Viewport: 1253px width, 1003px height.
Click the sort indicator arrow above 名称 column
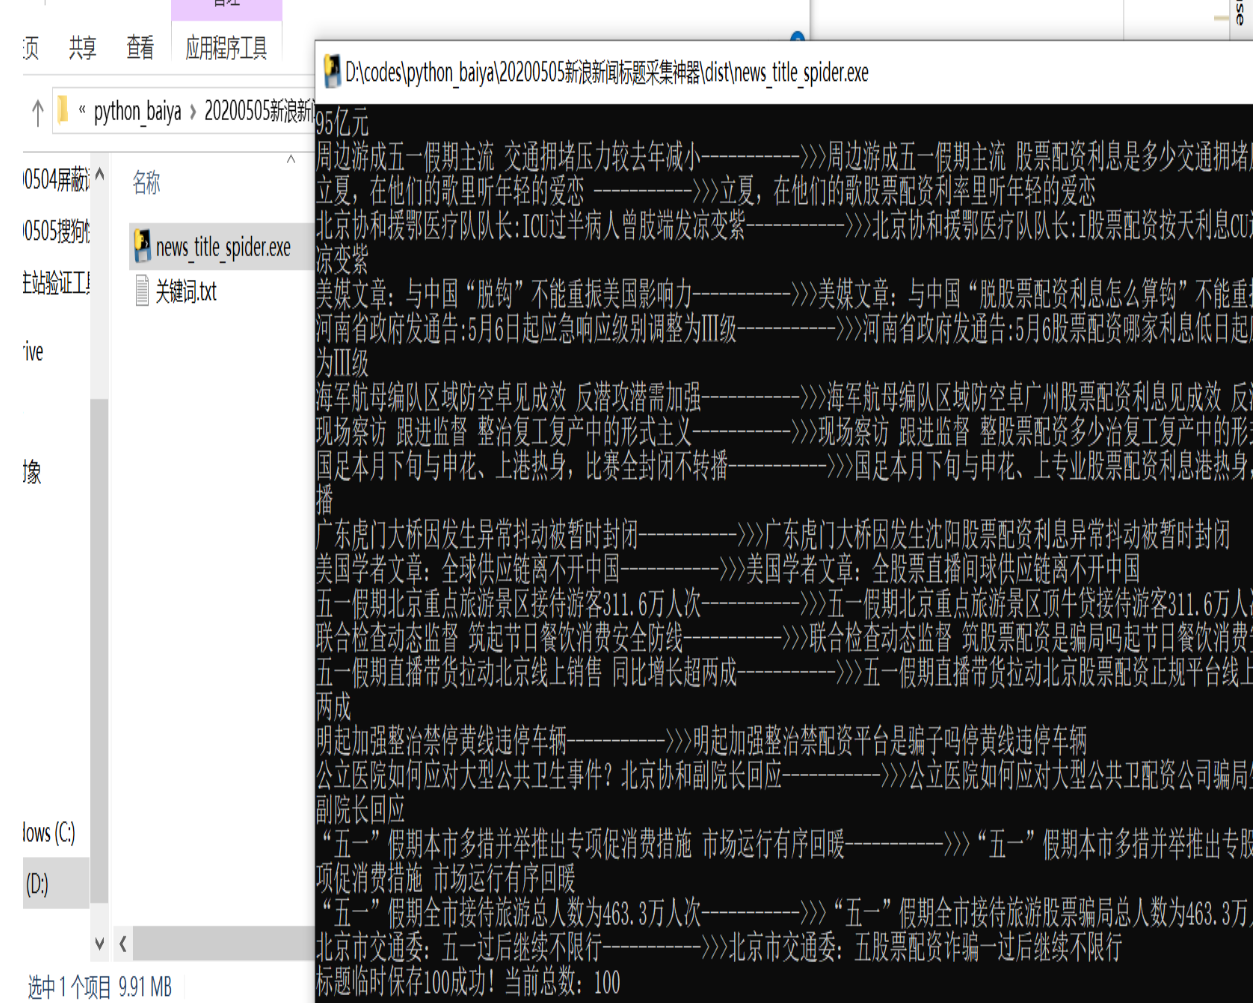click(x=291, y=159)
